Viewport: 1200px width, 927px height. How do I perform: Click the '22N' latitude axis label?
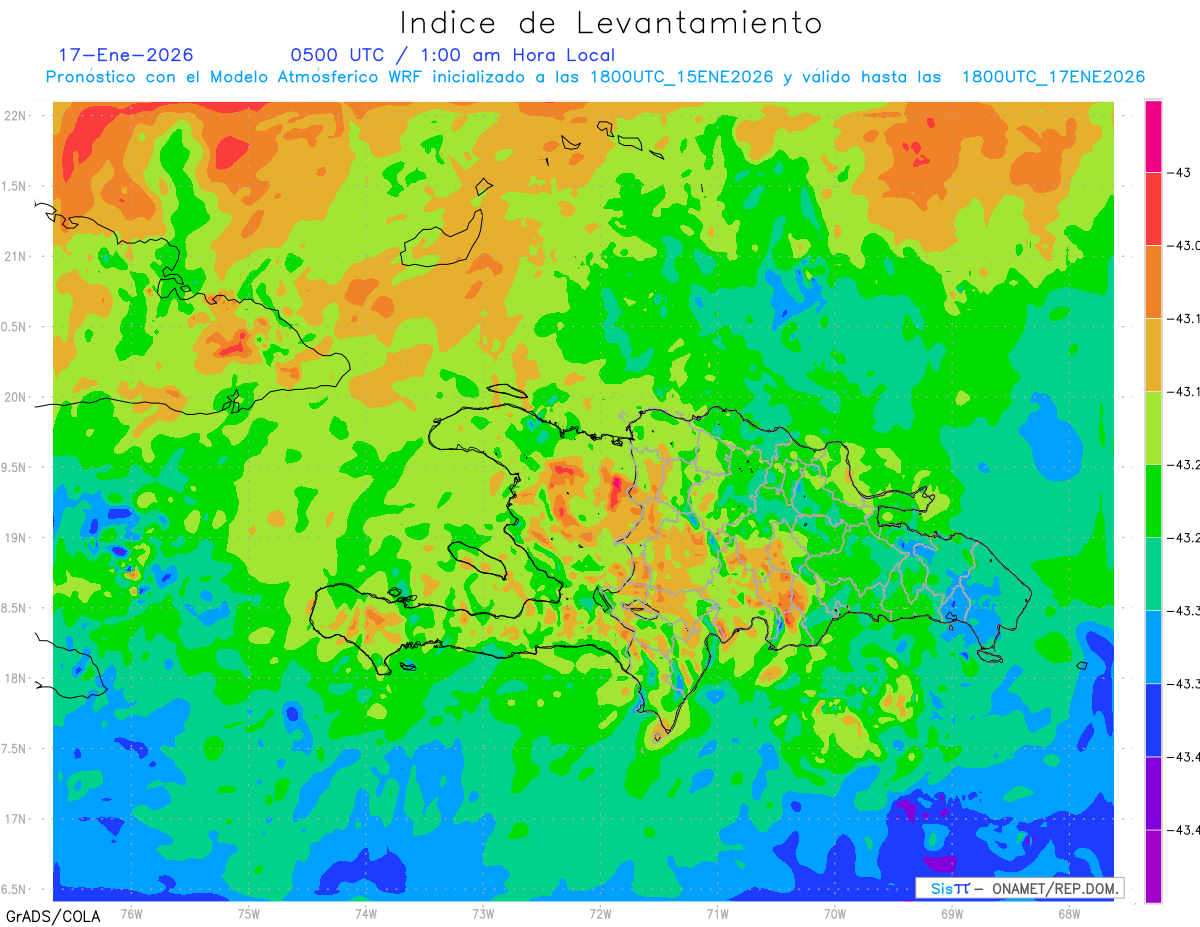click(15, 116)
